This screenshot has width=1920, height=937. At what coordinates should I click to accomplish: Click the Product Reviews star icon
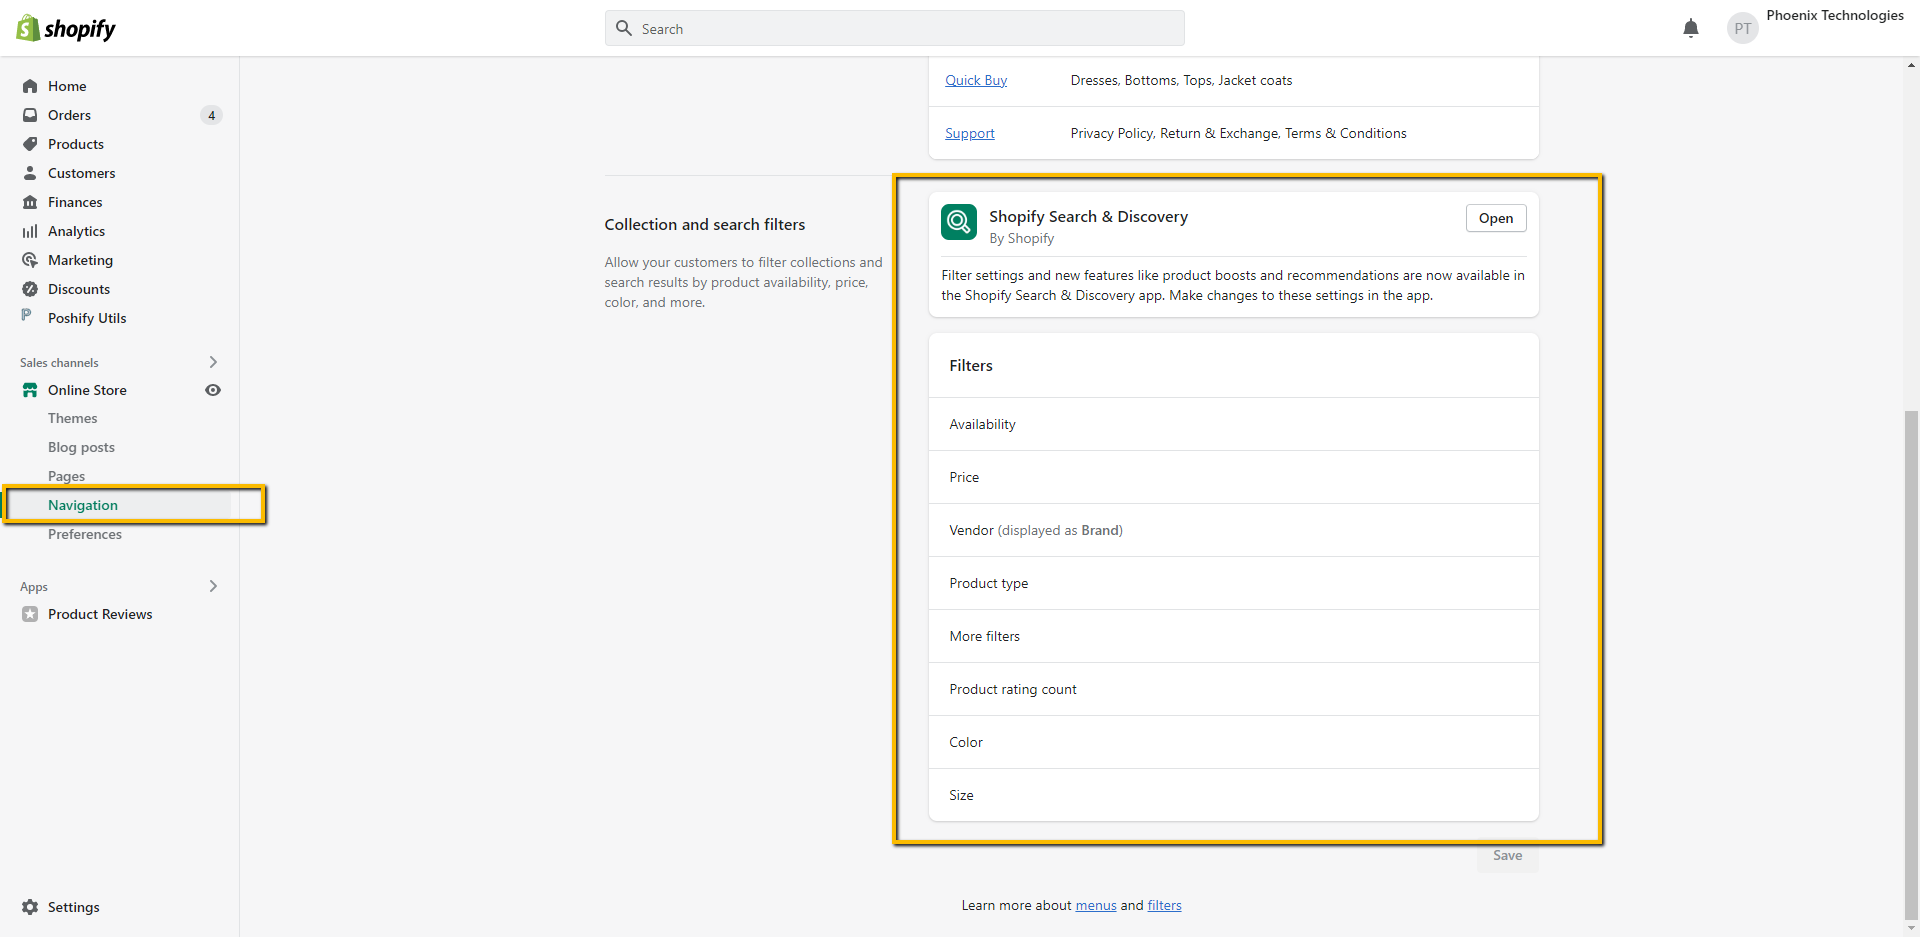30,614
